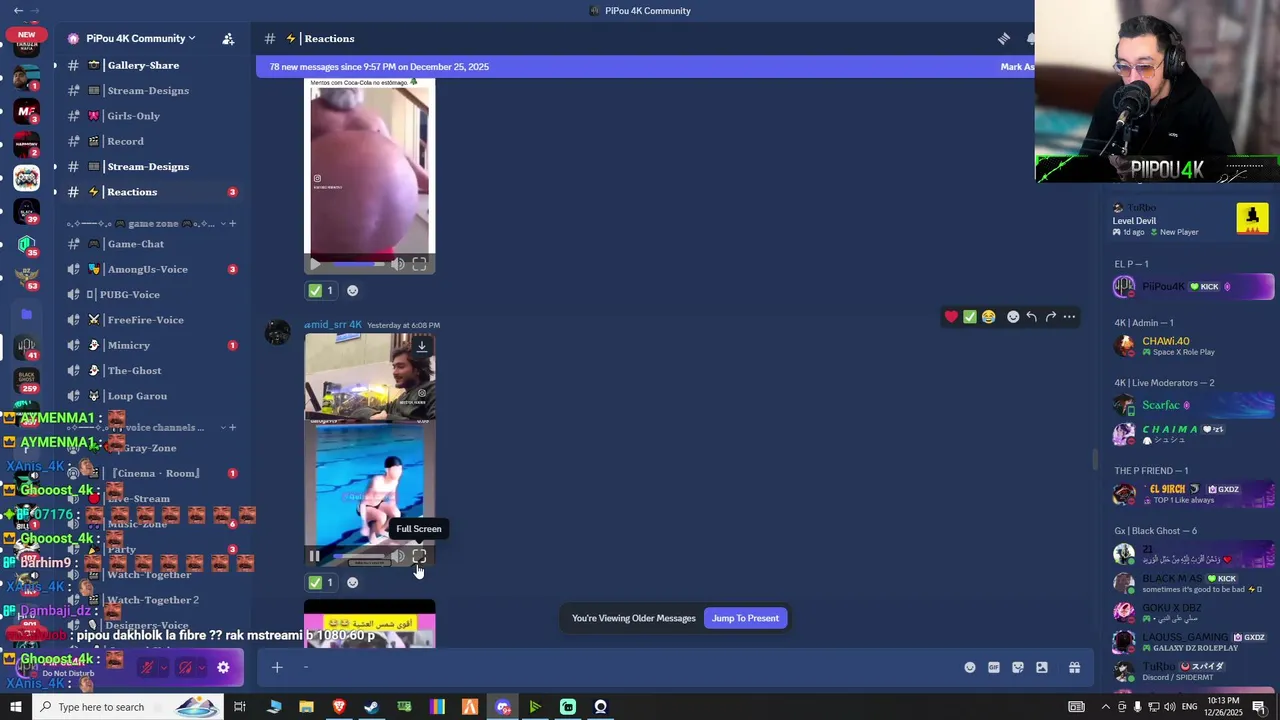Add reaction smiley under the top video
This screenshot has width=1280, height=720.
pos(352,291)
